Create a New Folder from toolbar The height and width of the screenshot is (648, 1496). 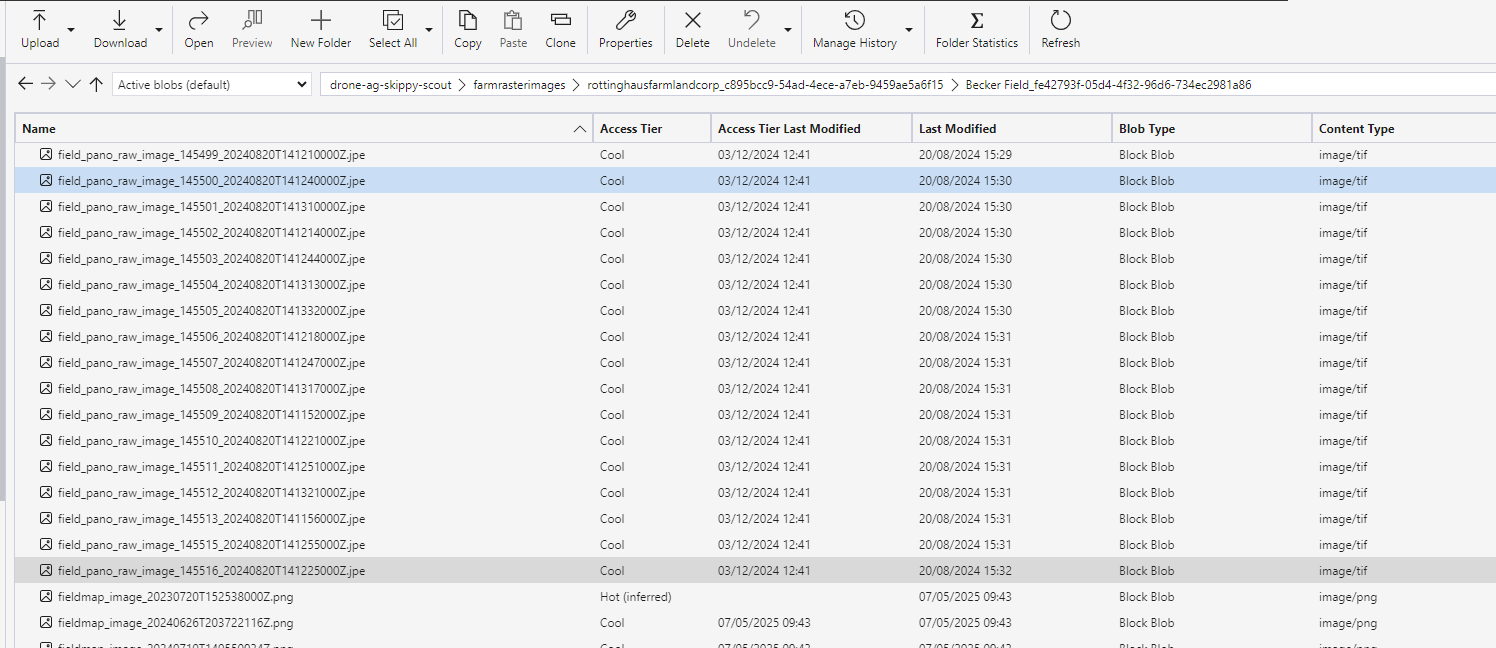321,29
